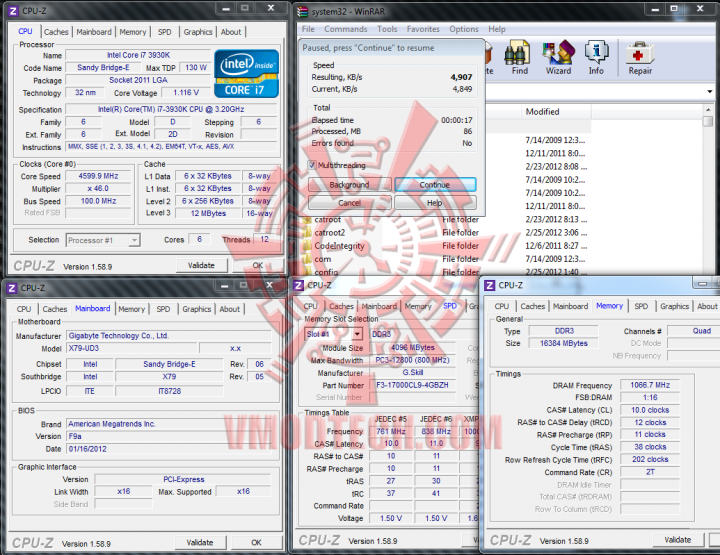The height and width of the screenshot is (555, 720).
Task: Click CPU-Z icon in Mainboard window title bar
Action: tap(12, 288)
